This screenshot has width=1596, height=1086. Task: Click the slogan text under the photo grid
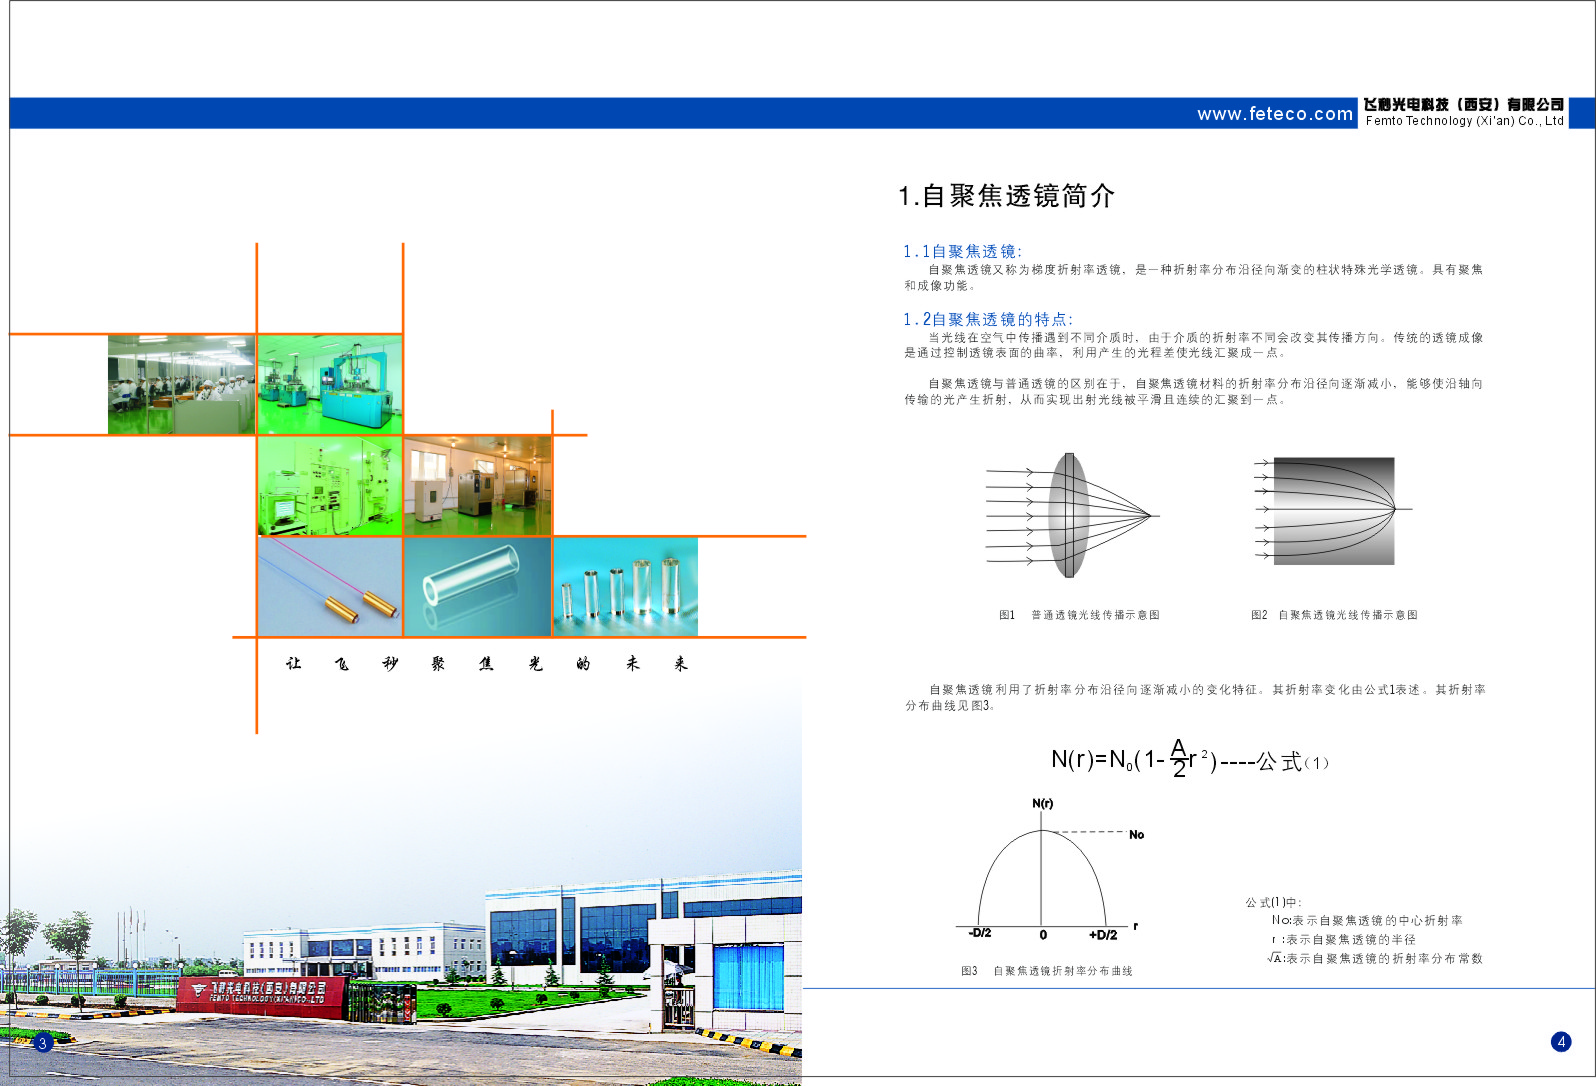pyautogui.click(x=486, y=664)
